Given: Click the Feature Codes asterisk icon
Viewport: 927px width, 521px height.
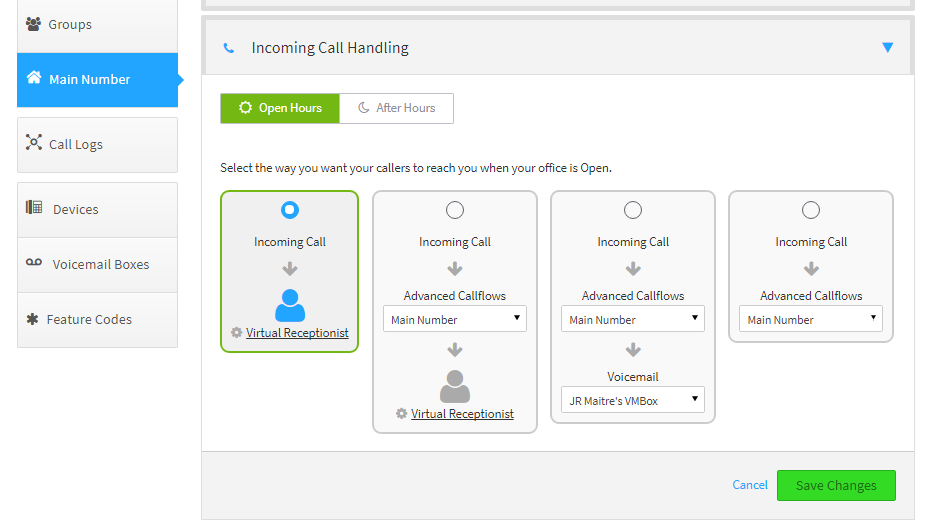Looking at the screenshot, I should (32, 319).
